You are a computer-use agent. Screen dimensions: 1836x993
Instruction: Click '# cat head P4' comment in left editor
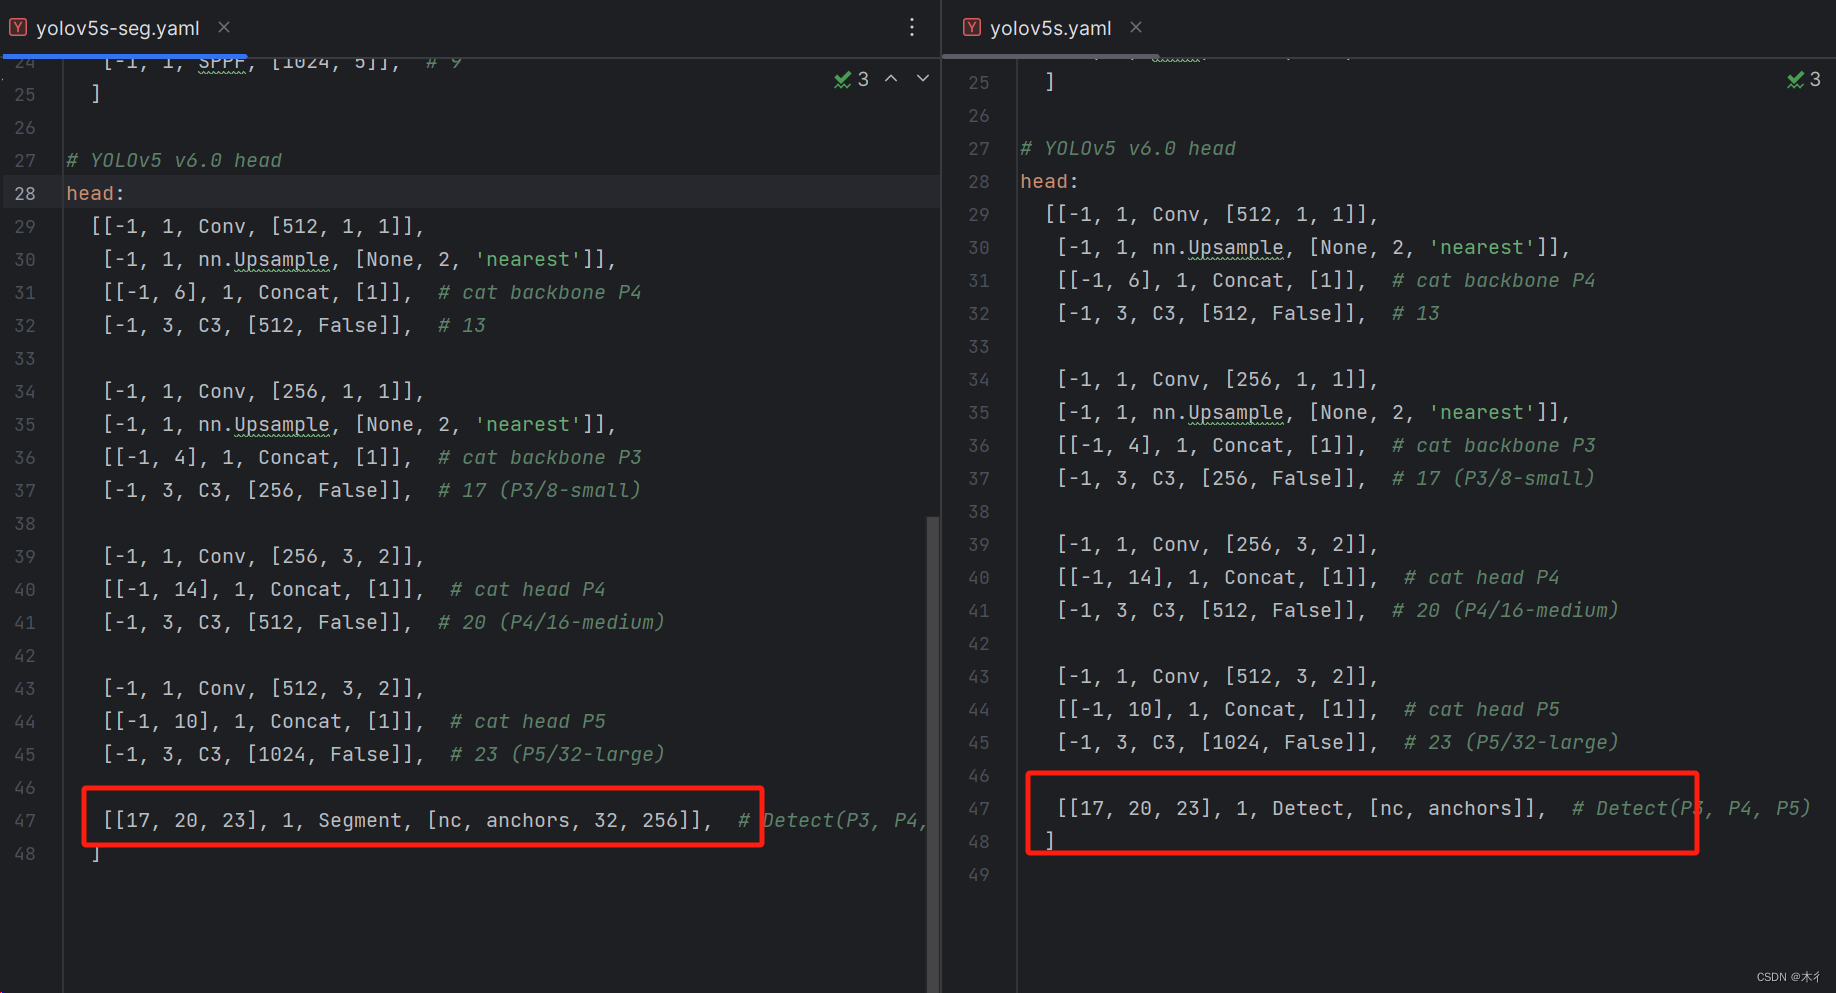click(x=528, y=589)
